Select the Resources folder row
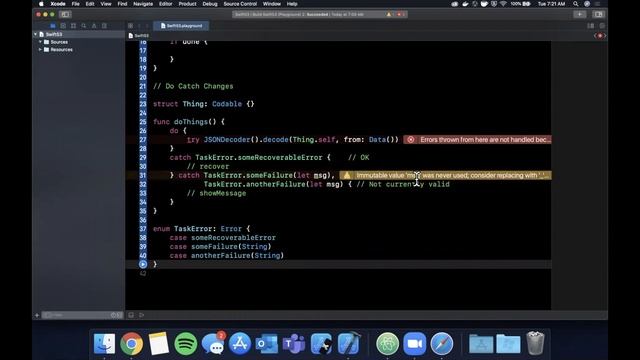 [x=78, y=50]
